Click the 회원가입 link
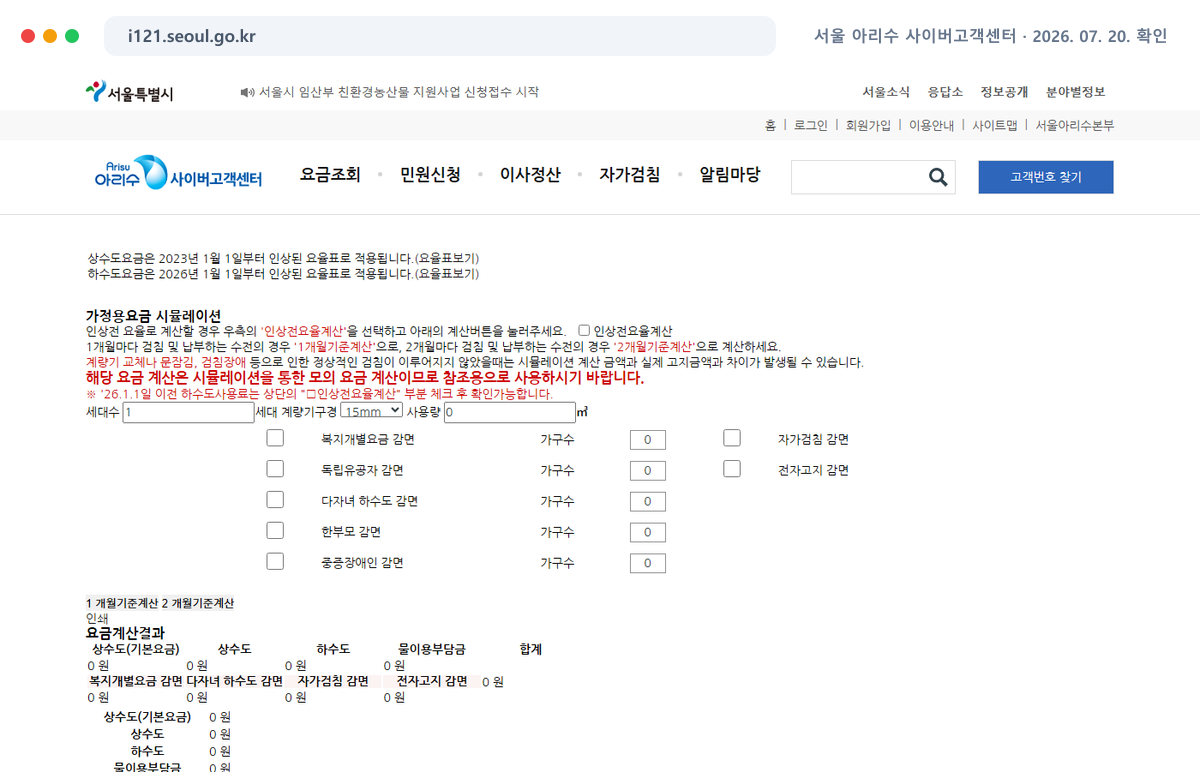This screenshot has width=1200, height=772. tap(868, 125)
